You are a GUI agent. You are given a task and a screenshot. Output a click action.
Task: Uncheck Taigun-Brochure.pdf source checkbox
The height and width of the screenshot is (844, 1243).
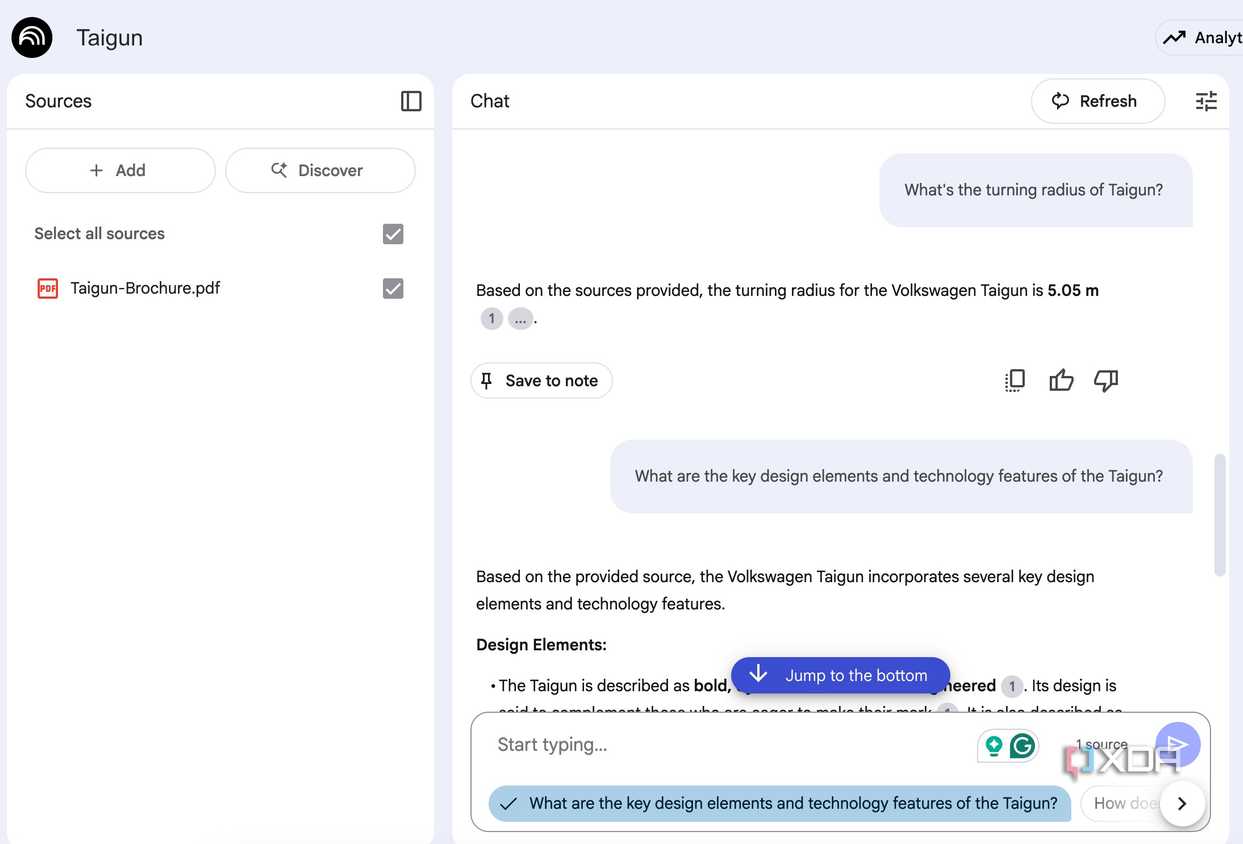[x=393, y=289]
